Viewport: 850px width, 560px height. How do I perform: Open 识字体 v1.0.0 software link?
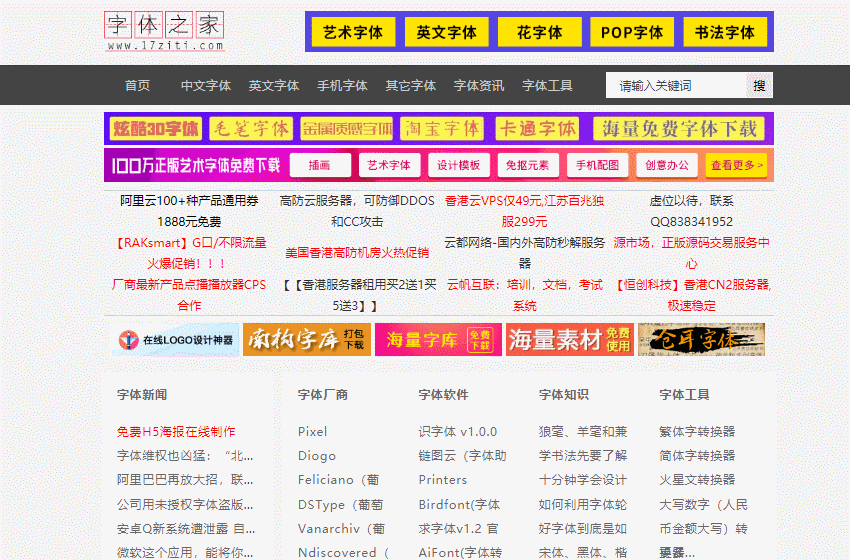click(x=458, y=432)
